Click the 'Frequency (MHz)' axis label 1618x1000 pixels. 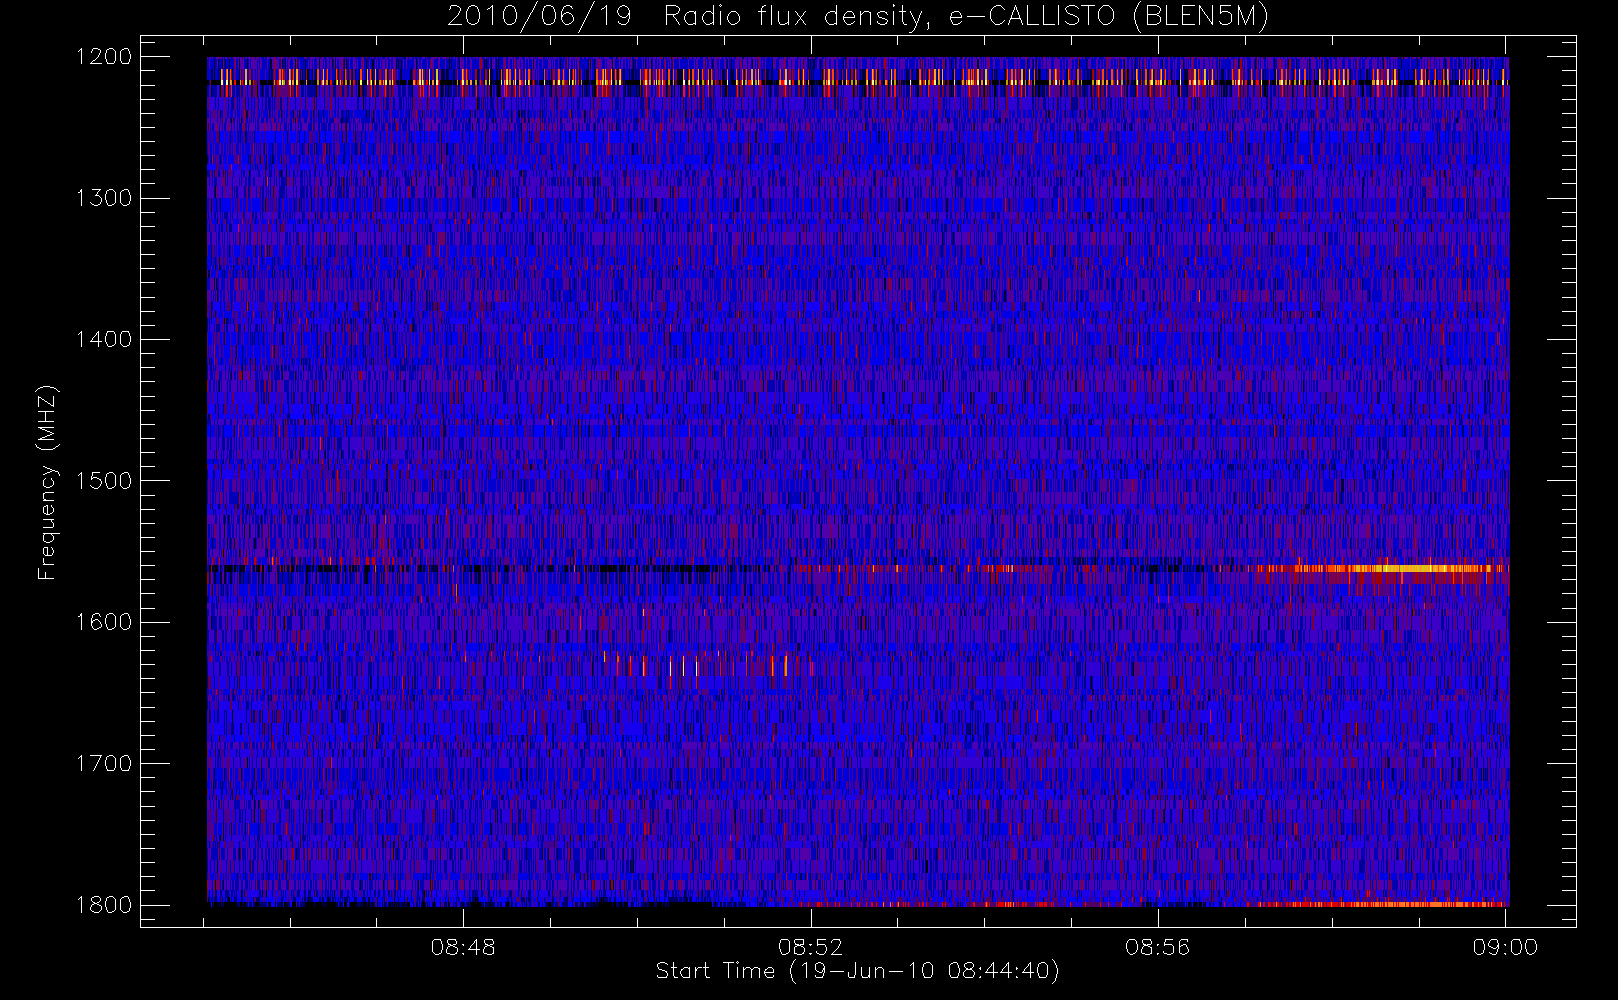click(x=47, y=482)
